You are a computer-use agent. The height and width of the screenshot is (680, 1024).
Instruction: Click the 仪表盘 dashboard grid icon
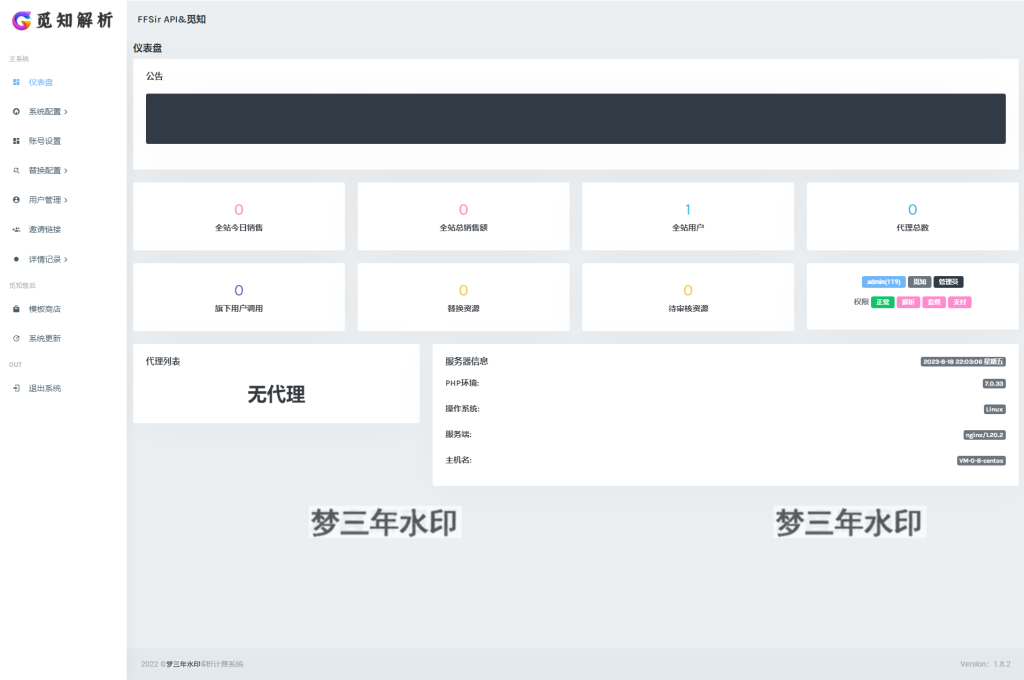16,82
